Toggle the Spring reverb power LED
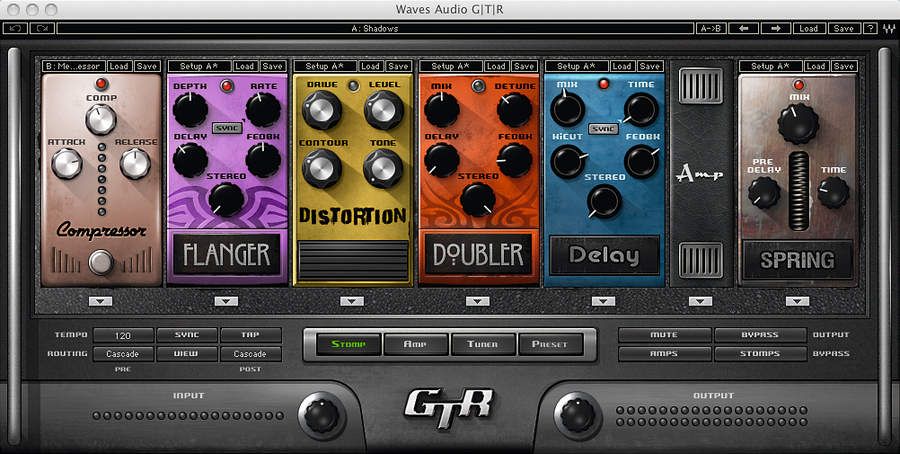Screen dimensions: 900x454 pyautogui.click(x=798, y=84)
